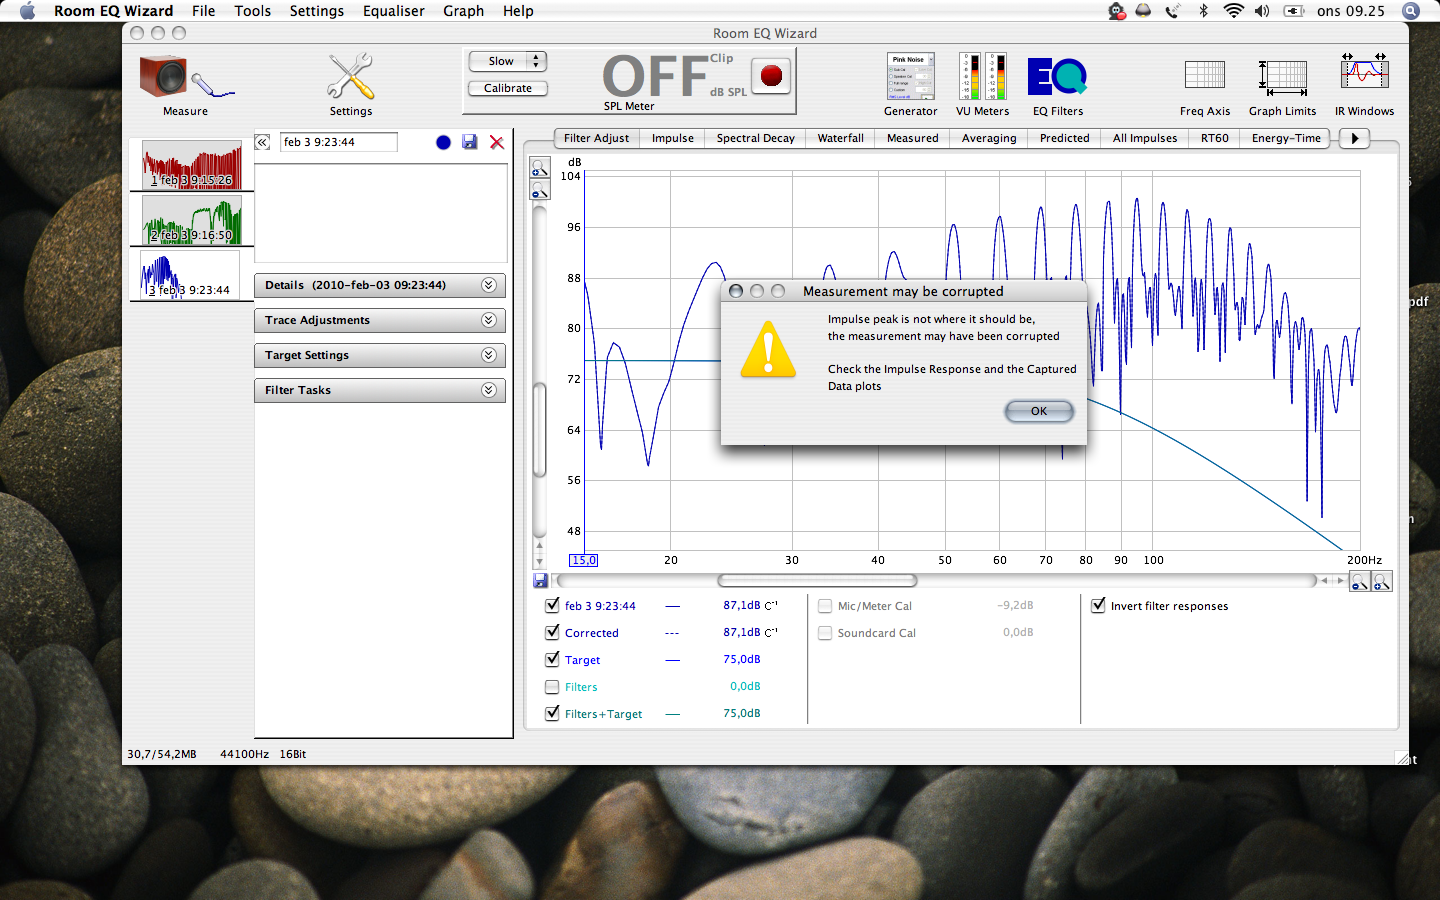Viewport: 1440px width, 900px height.
Task: Collapse the measurement panel with the double-chevron icon
Action: 262,142
